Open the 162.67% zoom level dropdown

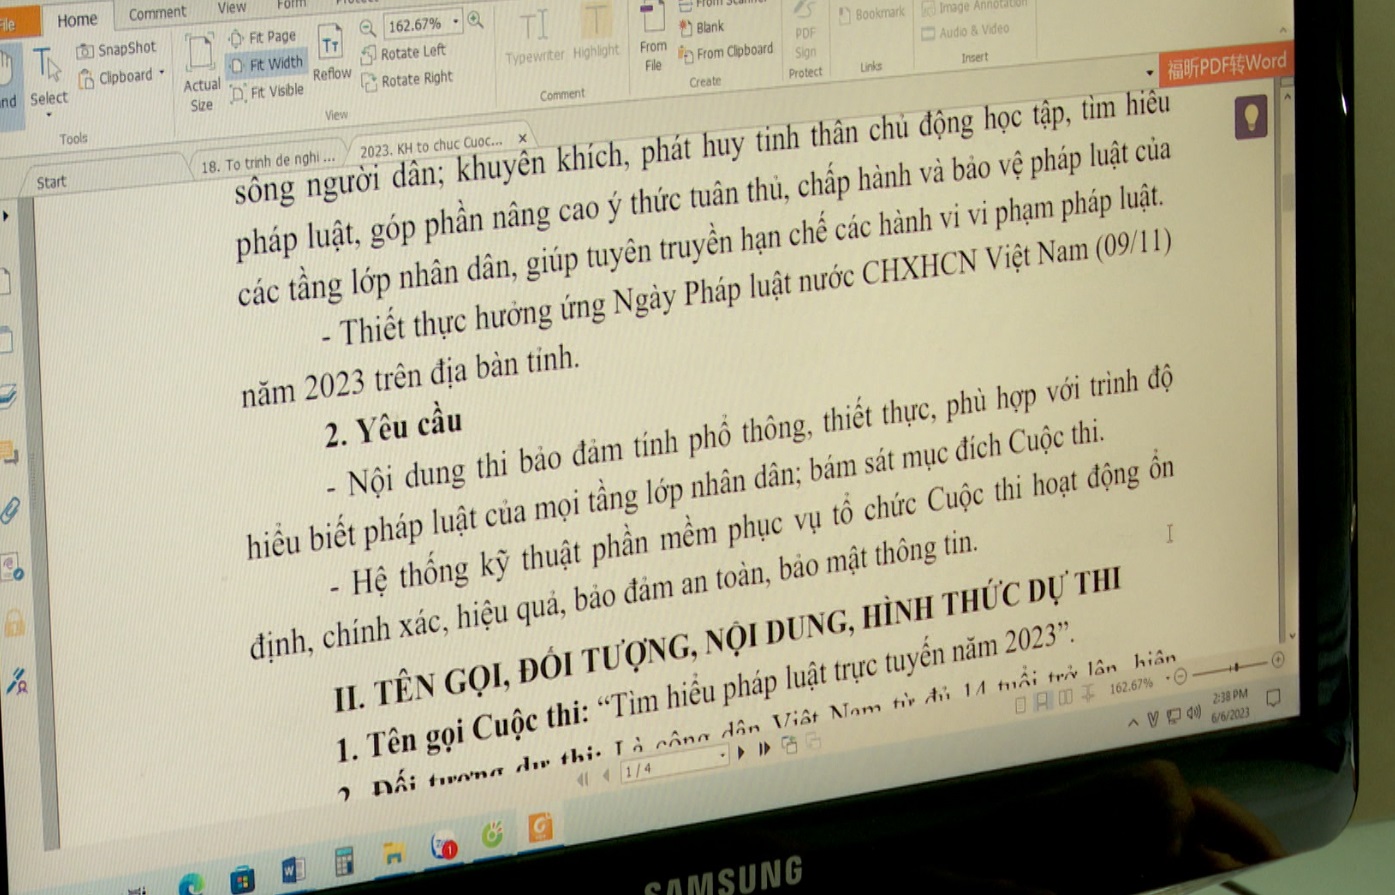(x=456, y=22)
